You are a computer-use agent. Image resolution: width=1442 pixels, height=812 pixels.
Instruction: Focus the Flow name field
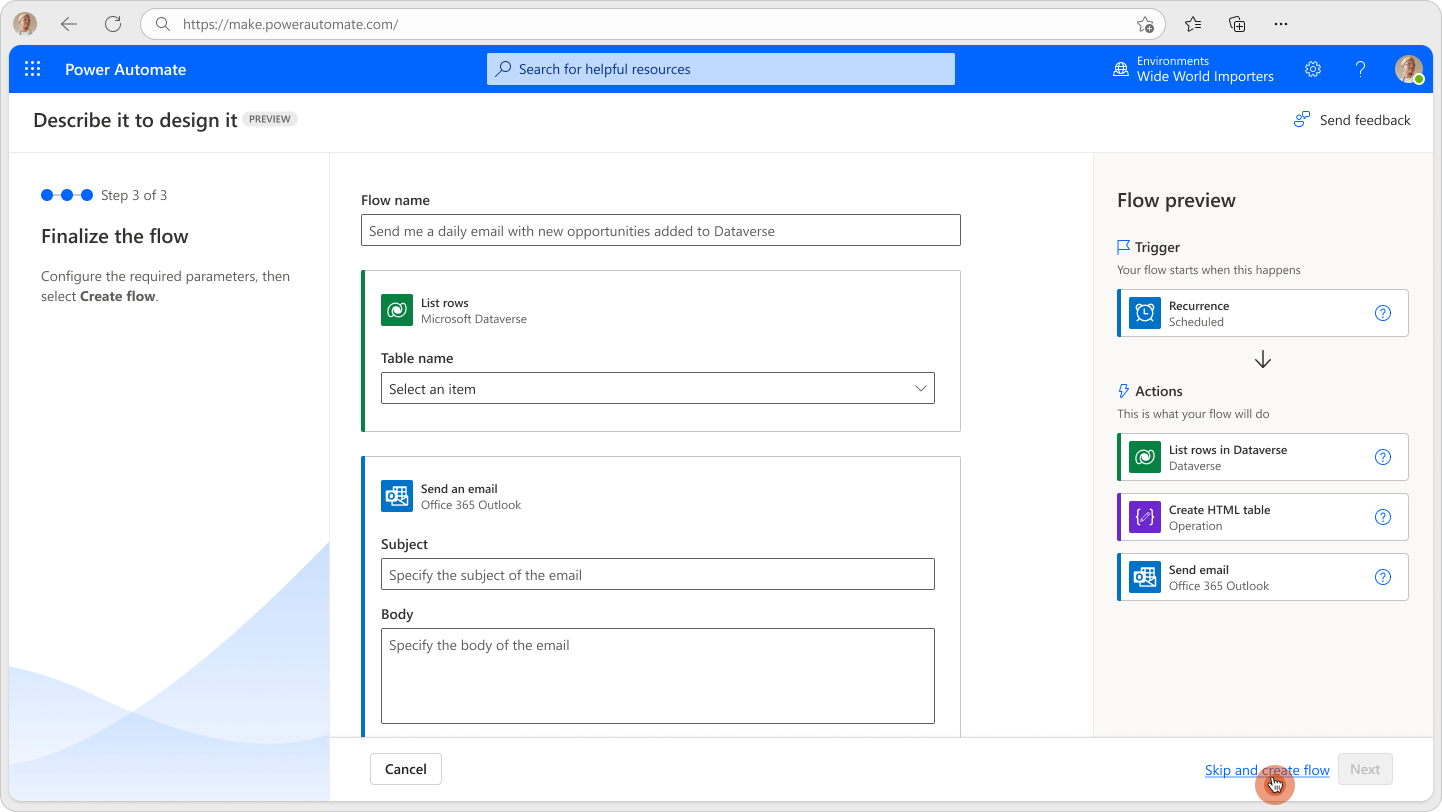(660, 230)
